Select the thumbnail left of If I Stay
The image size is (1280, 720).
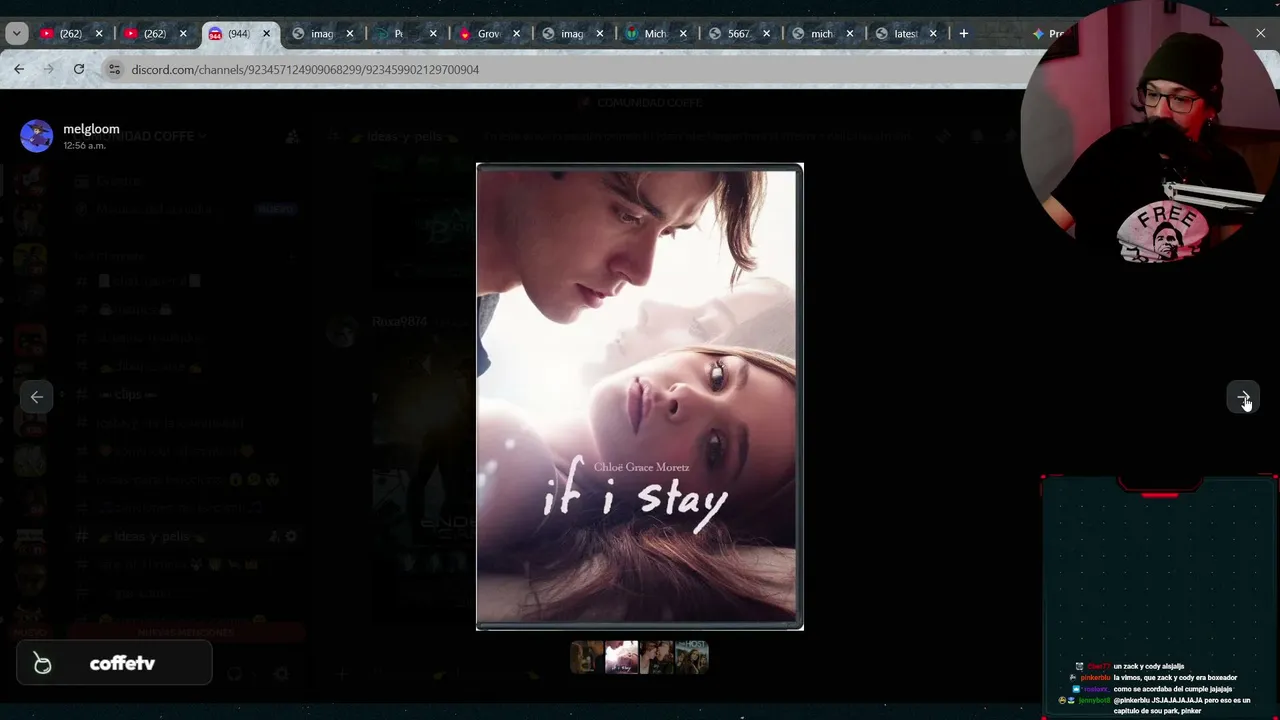587,657
